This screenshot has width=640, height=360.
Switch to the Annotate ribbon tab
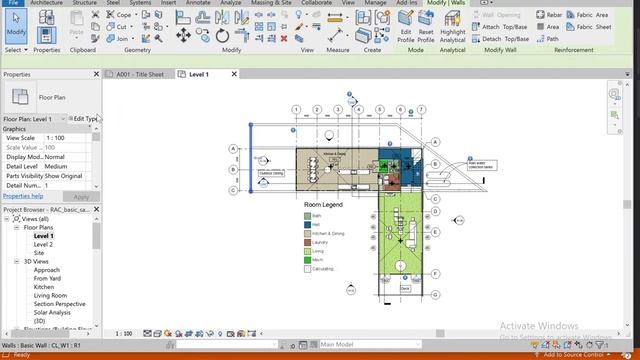tap(198, 3)
